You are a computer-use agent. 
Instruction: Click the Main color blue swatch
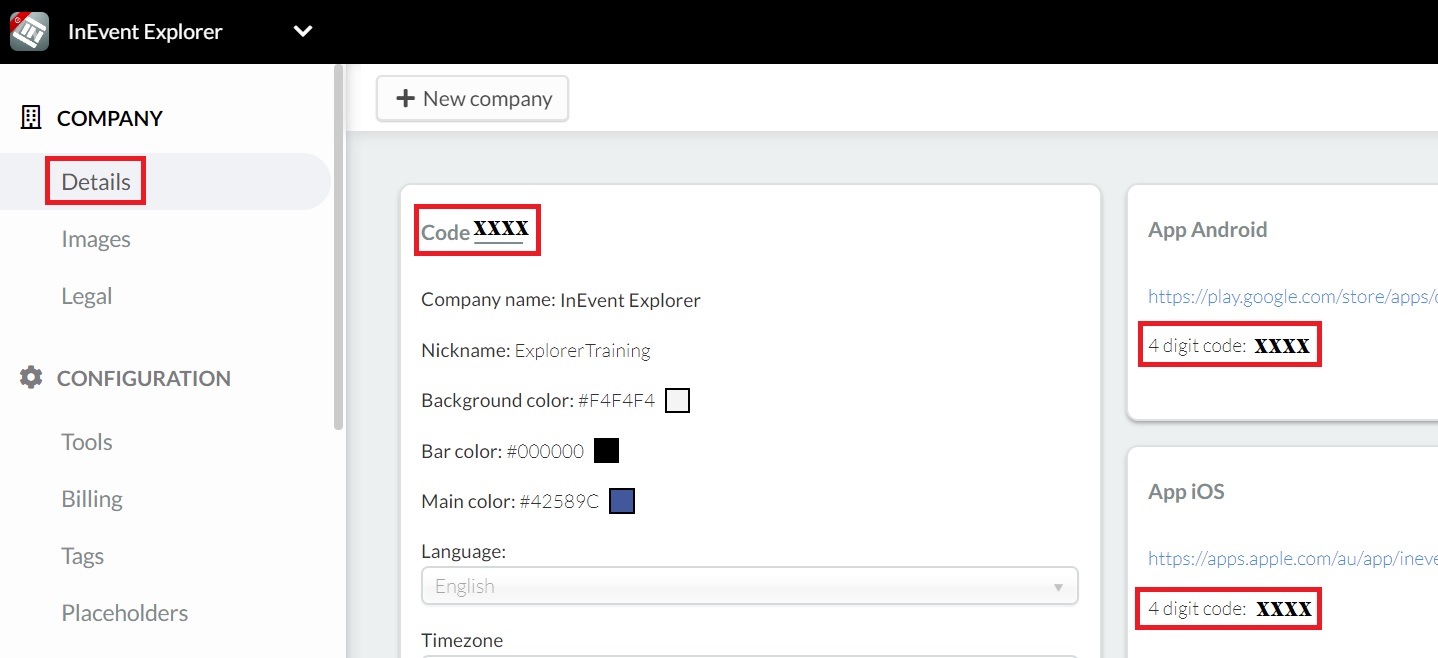click(x=622, y=501)
